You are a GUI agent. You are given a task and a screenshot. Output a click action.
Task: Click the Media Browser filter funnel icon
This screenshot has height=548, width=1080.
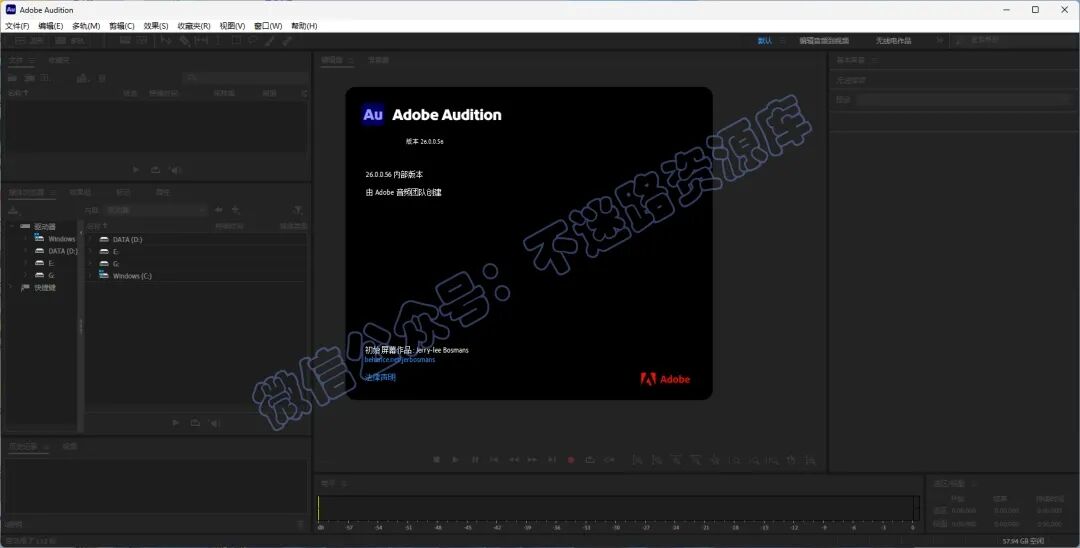(298, 209)
